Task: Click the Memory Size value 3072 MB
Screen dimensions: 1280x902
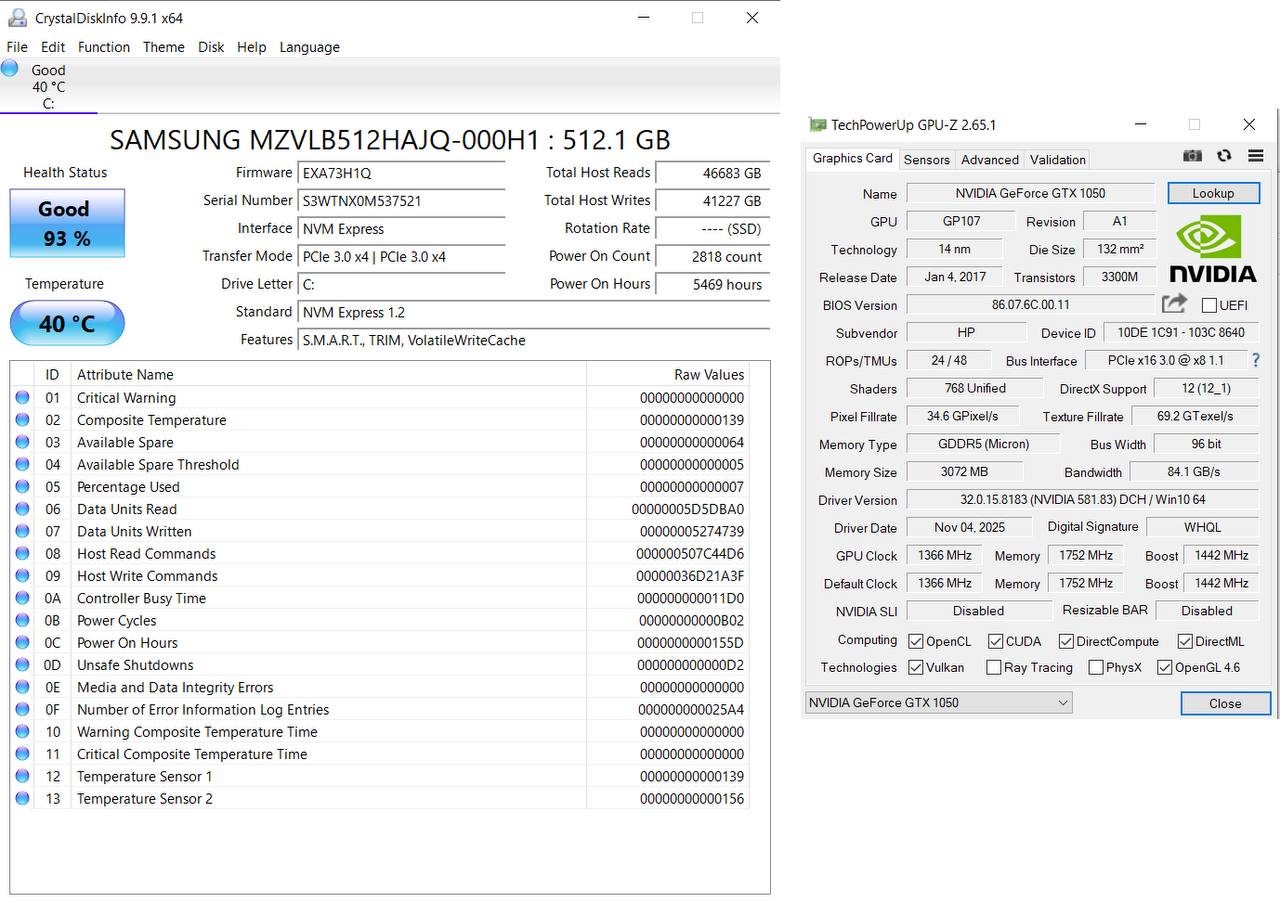Action: tap(964, 471)
